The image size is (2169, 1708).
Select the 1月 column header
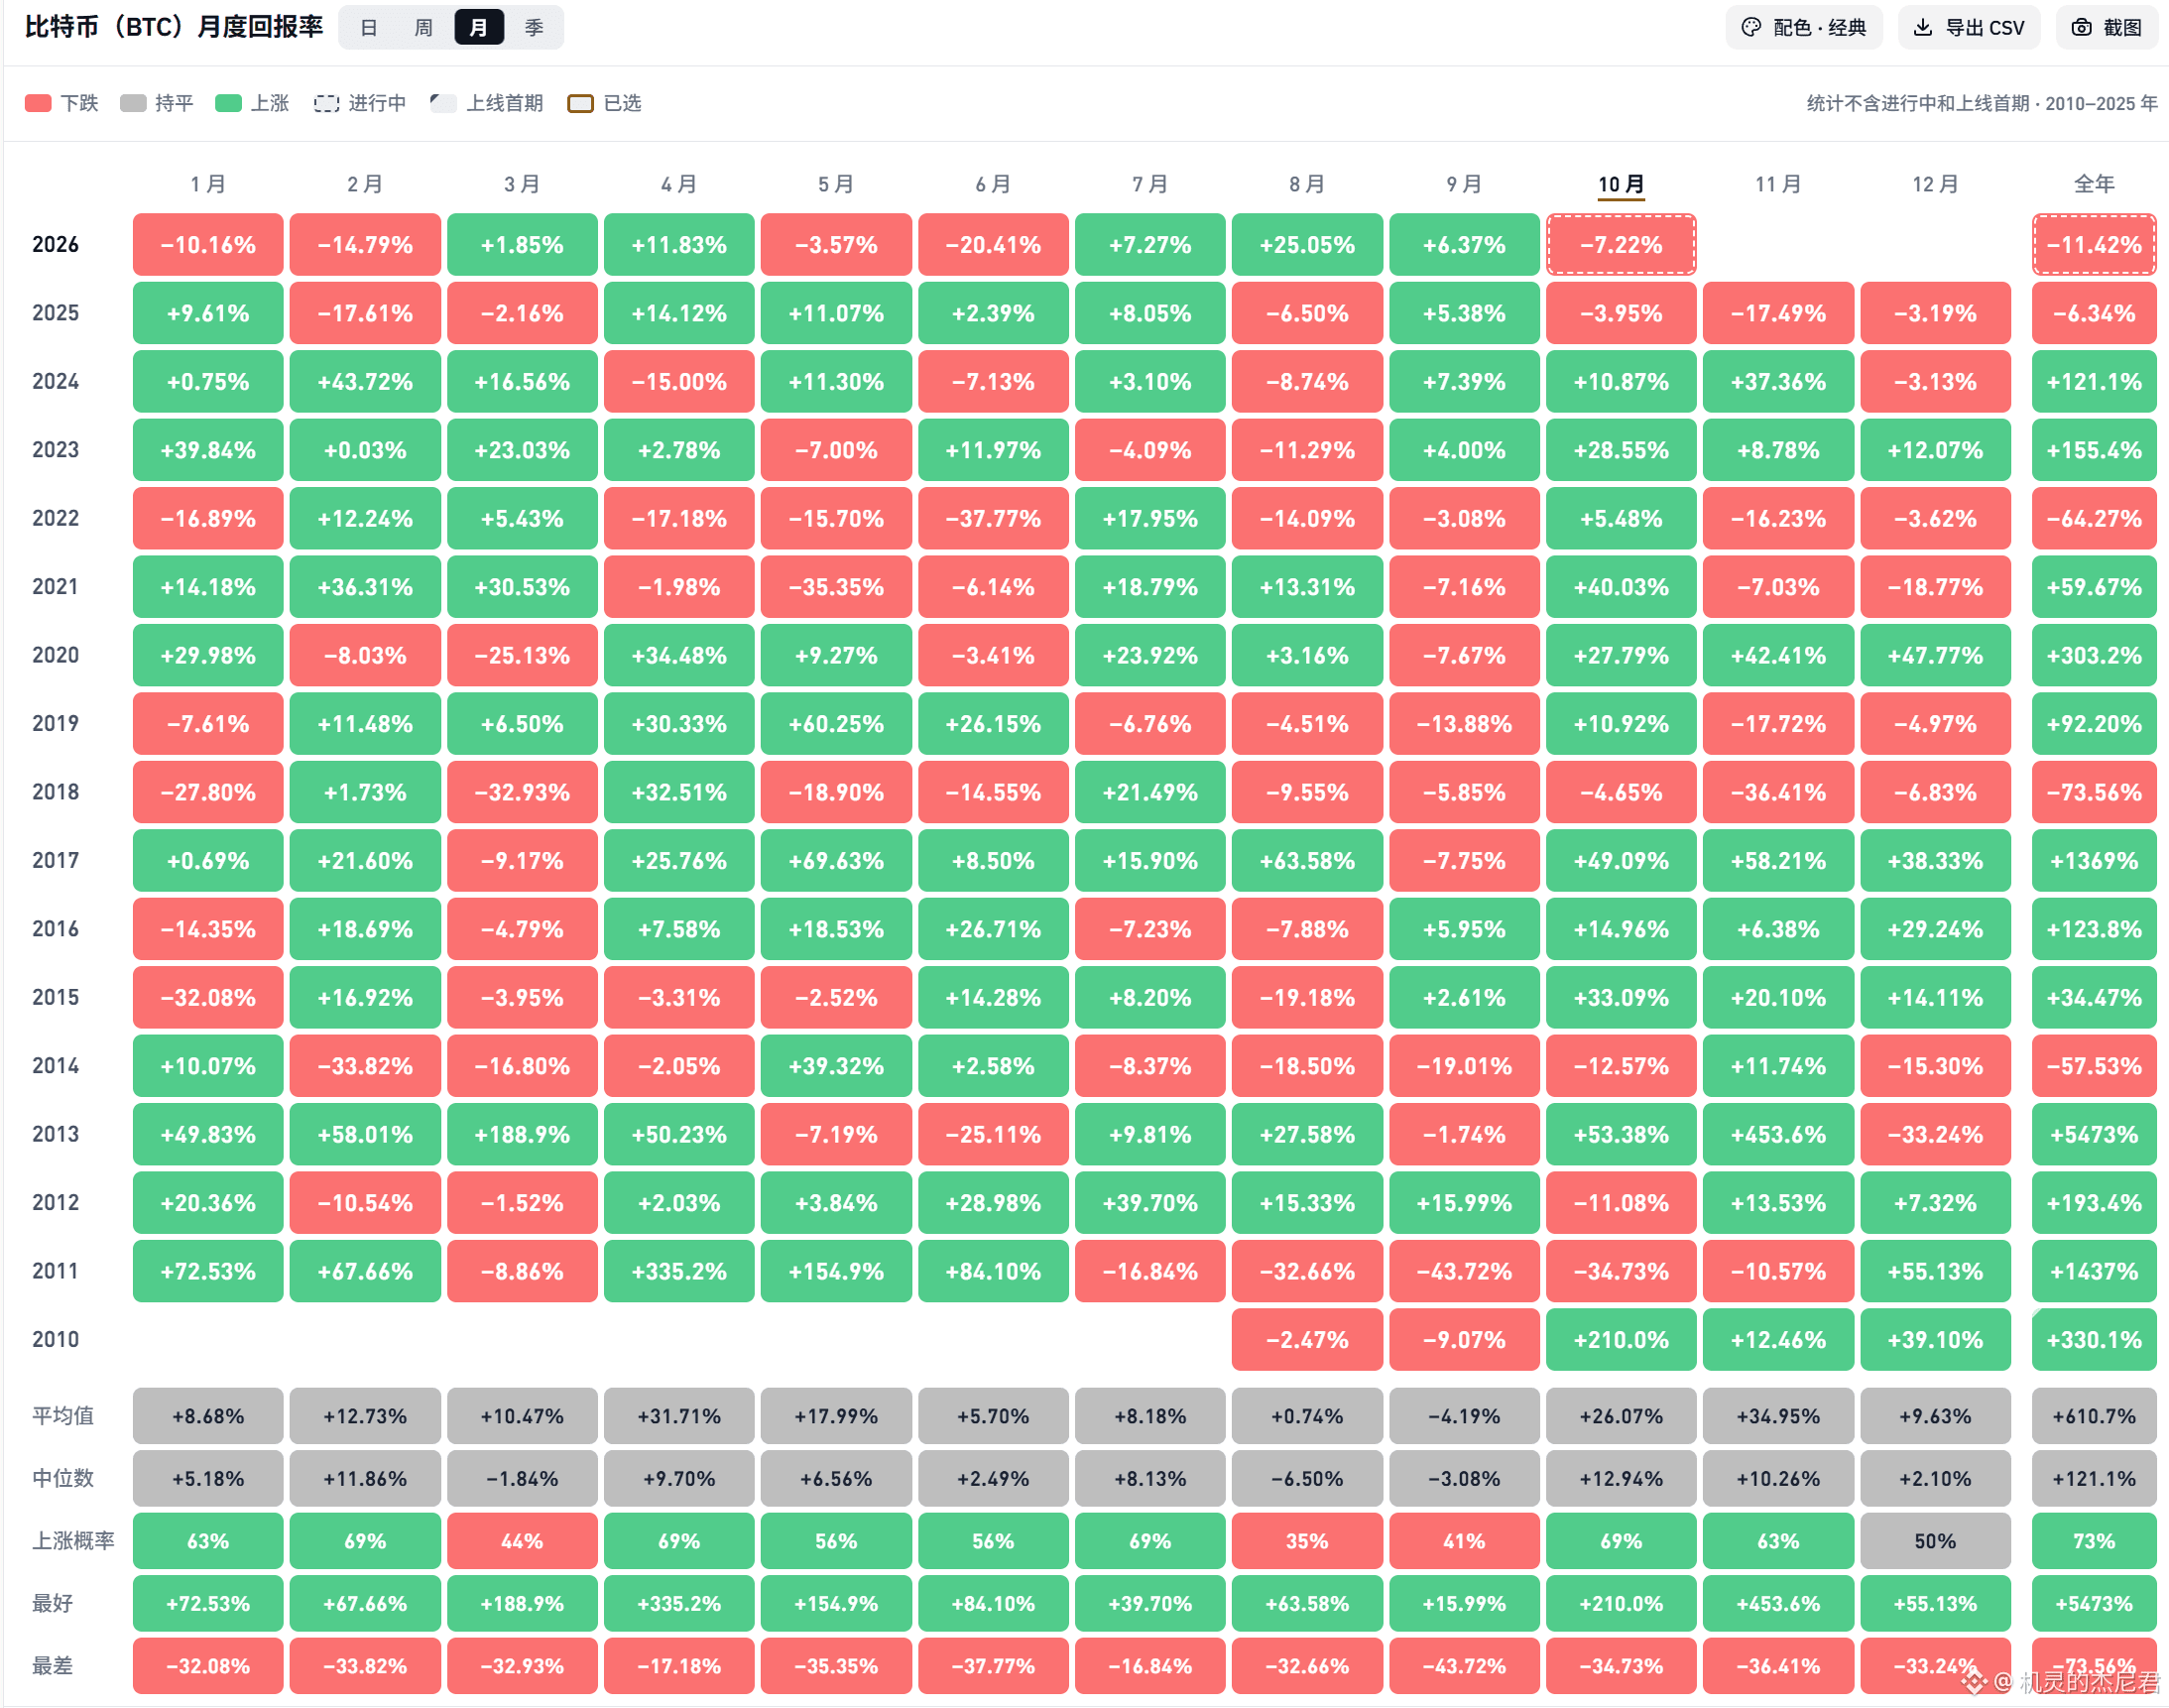click(208, 184)
